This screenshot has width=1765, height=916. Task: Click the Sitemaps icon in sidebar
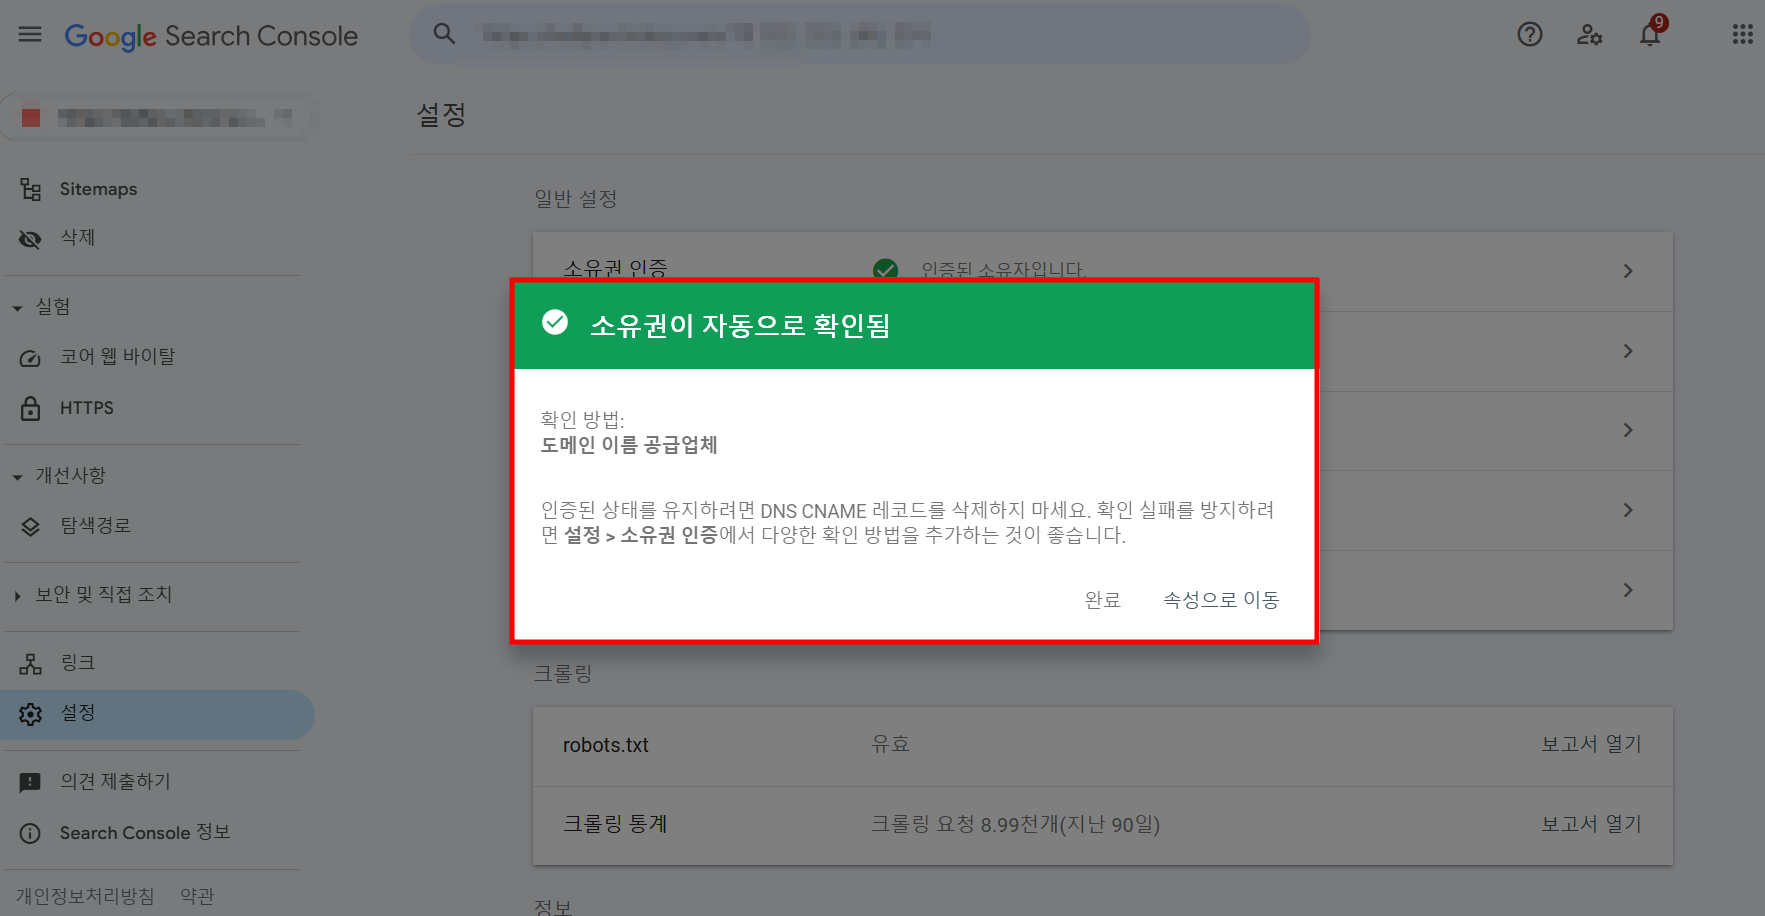[x=31, y=189]
